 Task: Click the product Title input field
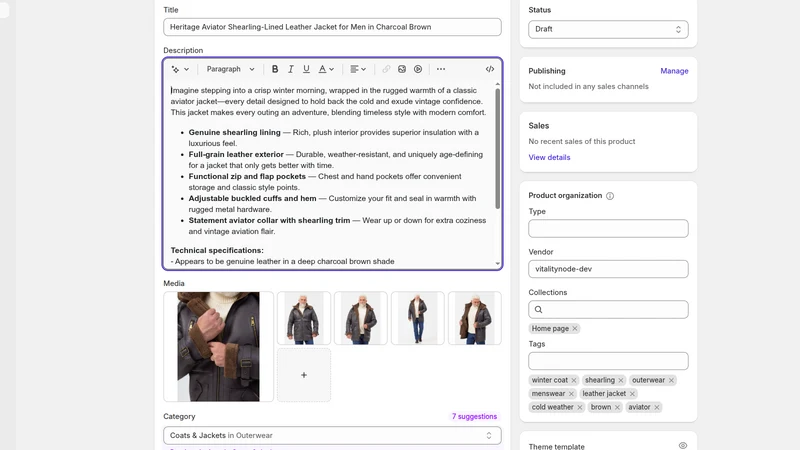(332, 27)
